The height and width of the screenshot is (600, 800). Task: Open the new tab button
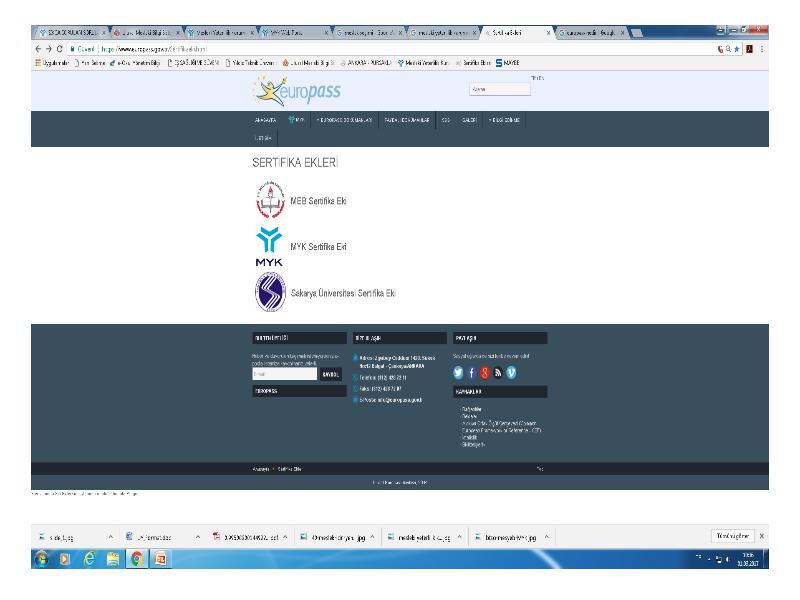coord(636,33)
